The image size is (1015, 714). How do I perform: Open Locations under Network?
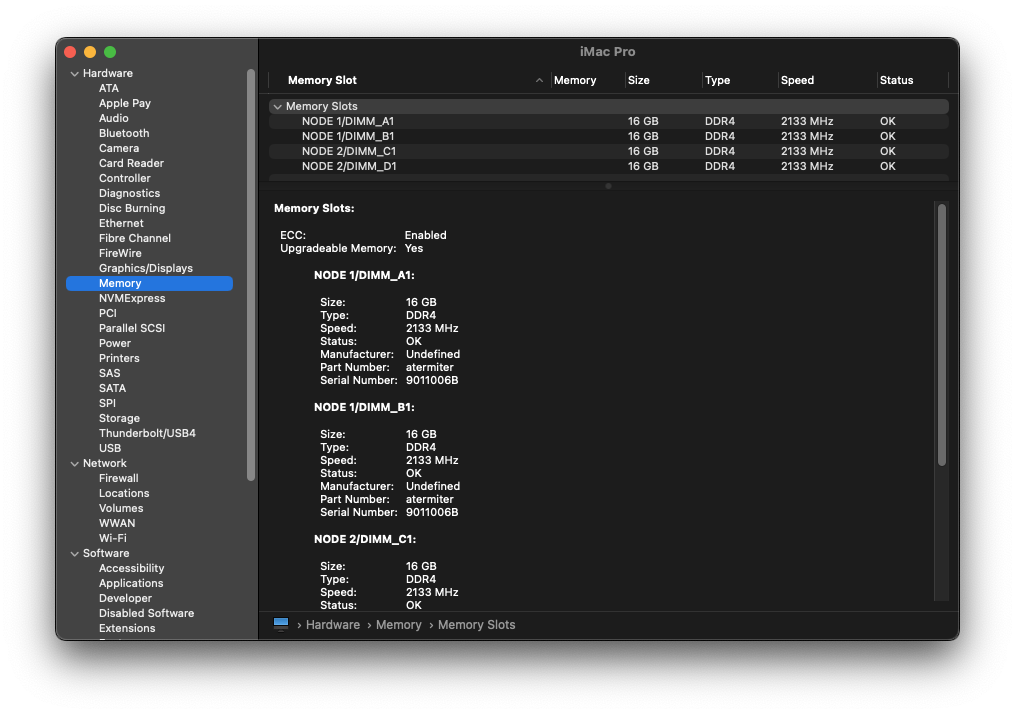pyautogui.click(x=124, y=493)
